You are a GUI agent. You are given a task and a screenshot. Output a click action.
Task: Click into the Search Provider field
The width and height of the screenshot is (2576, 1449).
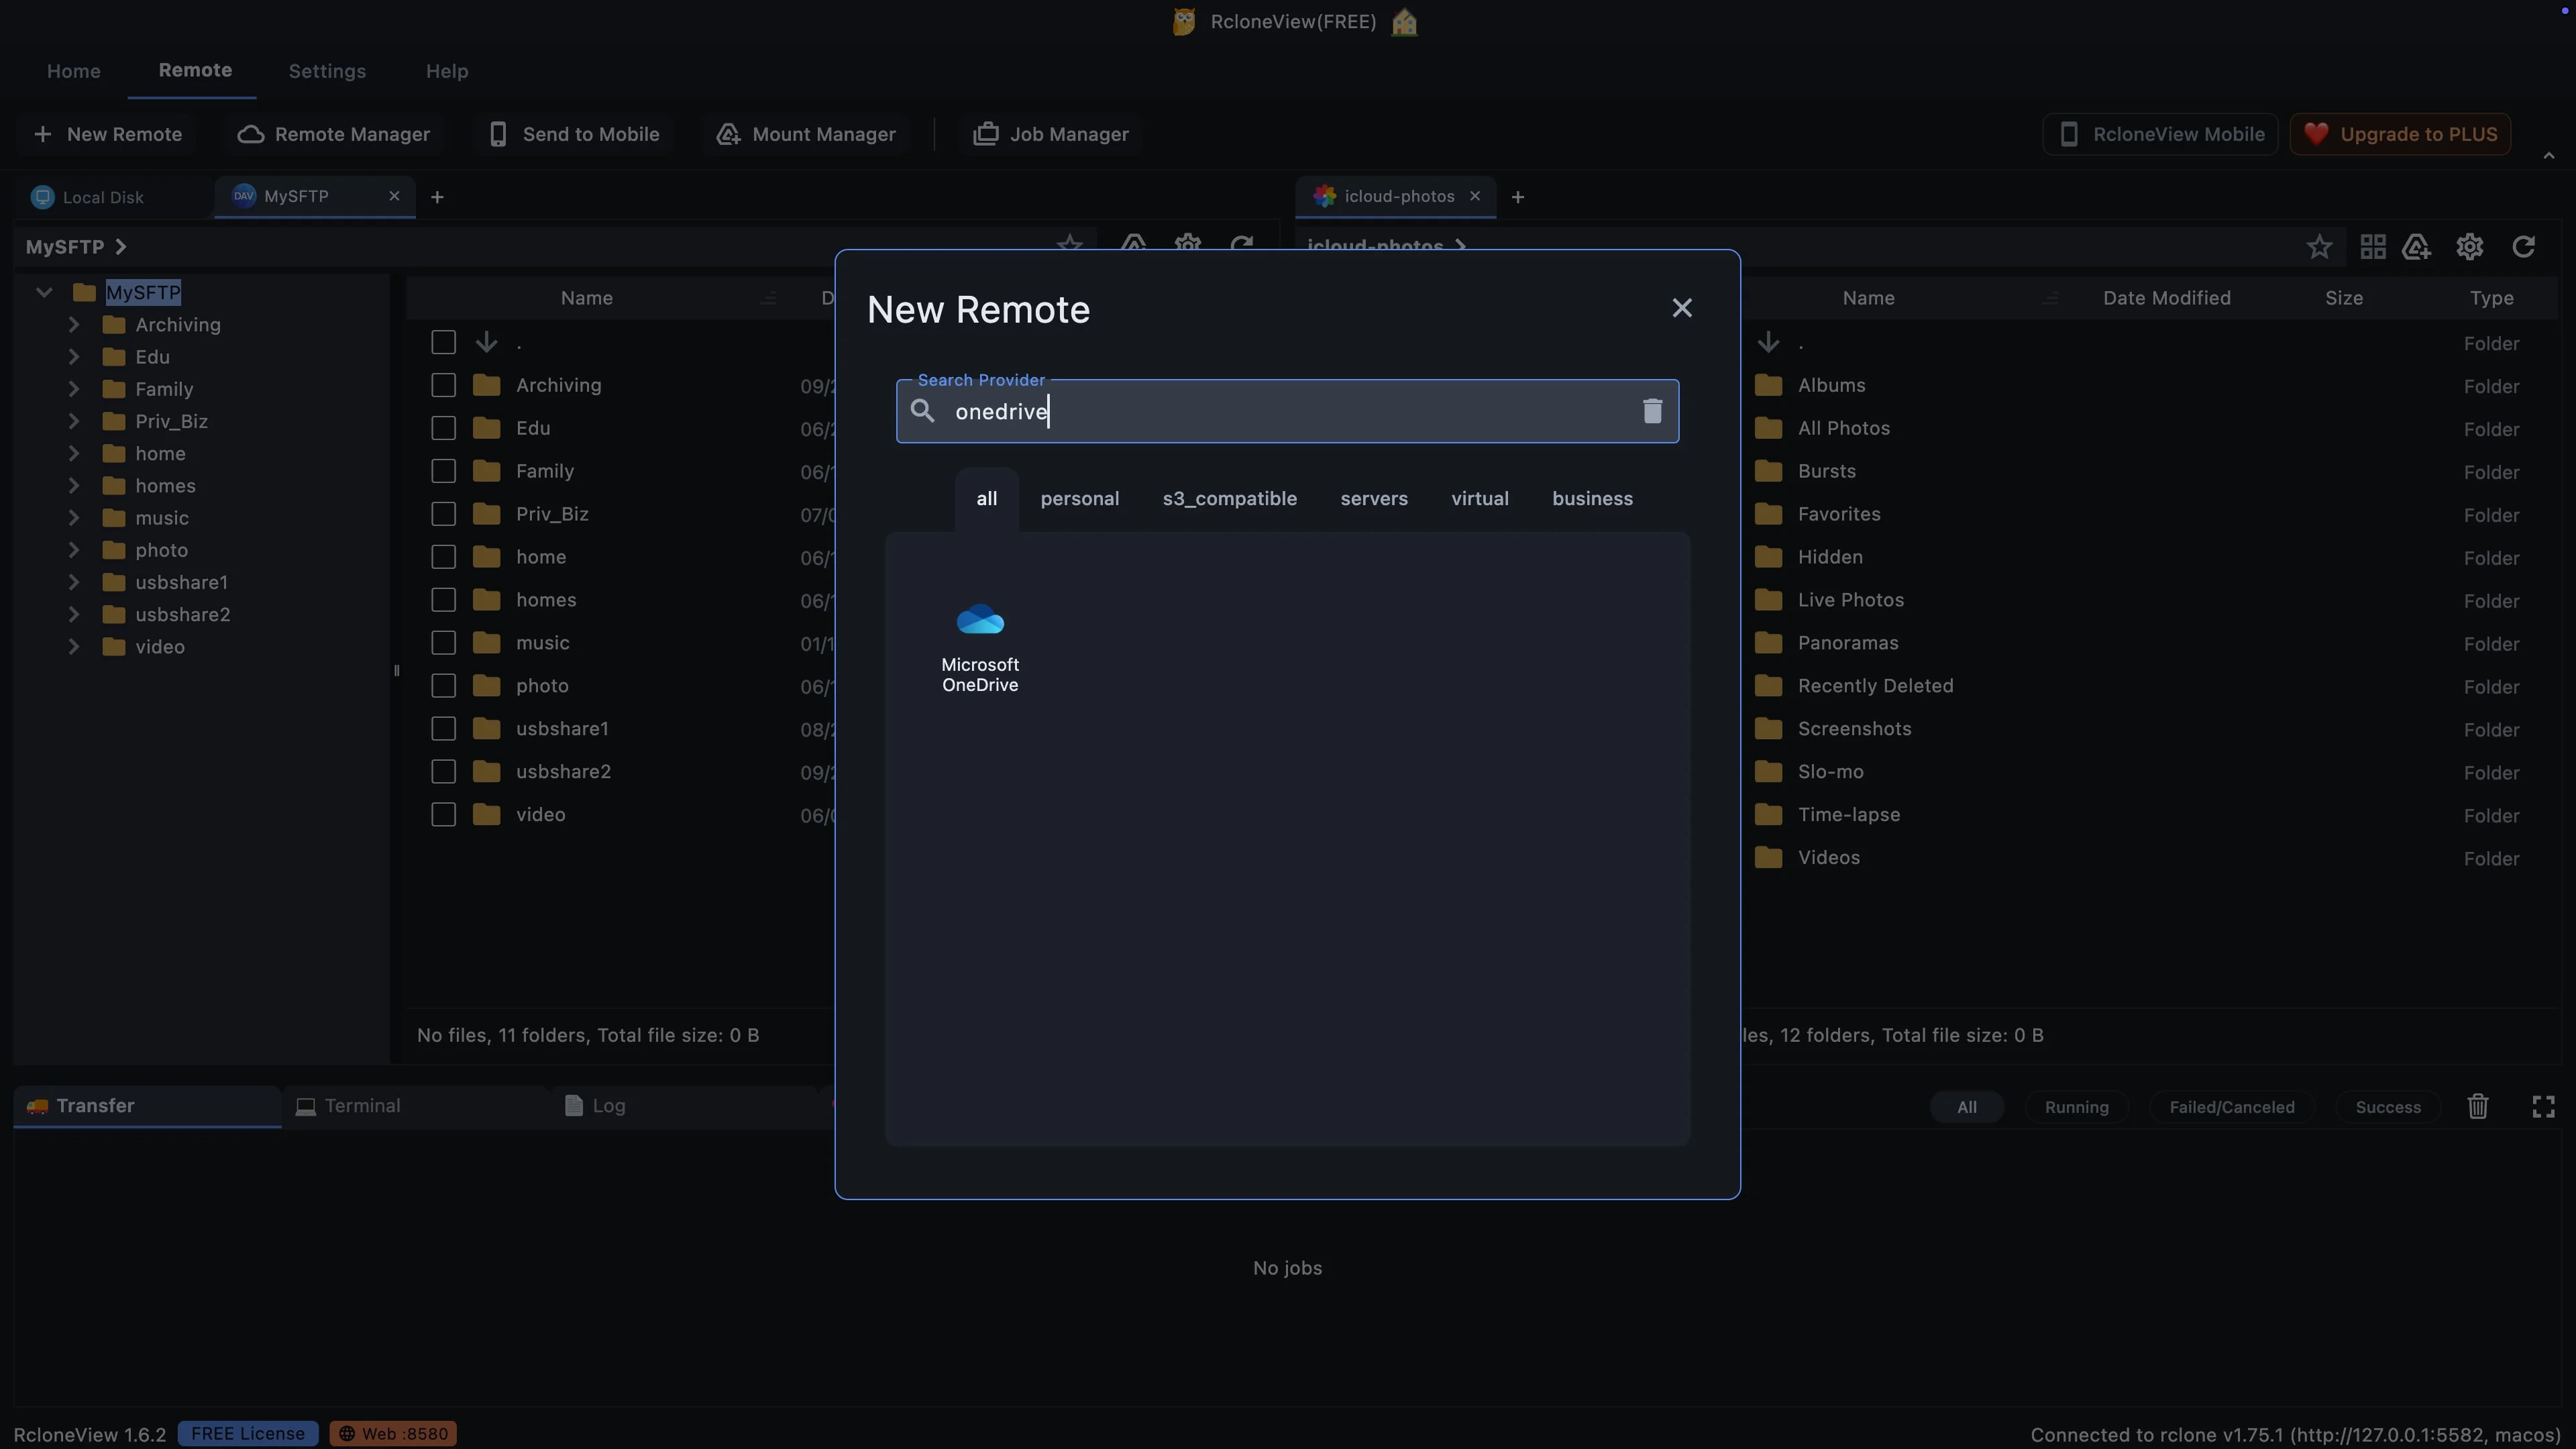click(1287, 411)
